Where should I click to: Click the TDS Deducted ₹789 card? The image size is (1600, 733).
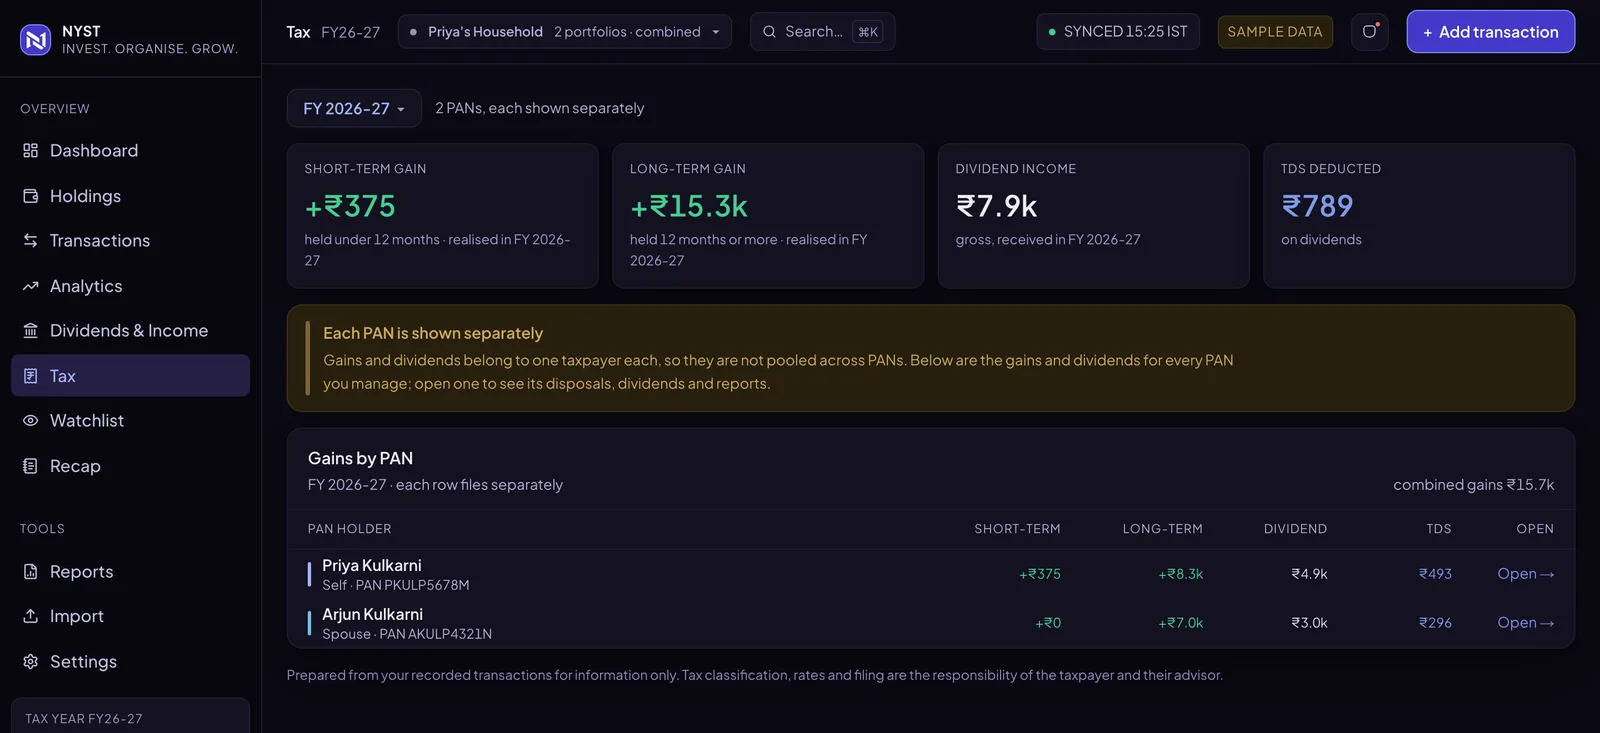pyautogui.click(x=1419, y=216)
